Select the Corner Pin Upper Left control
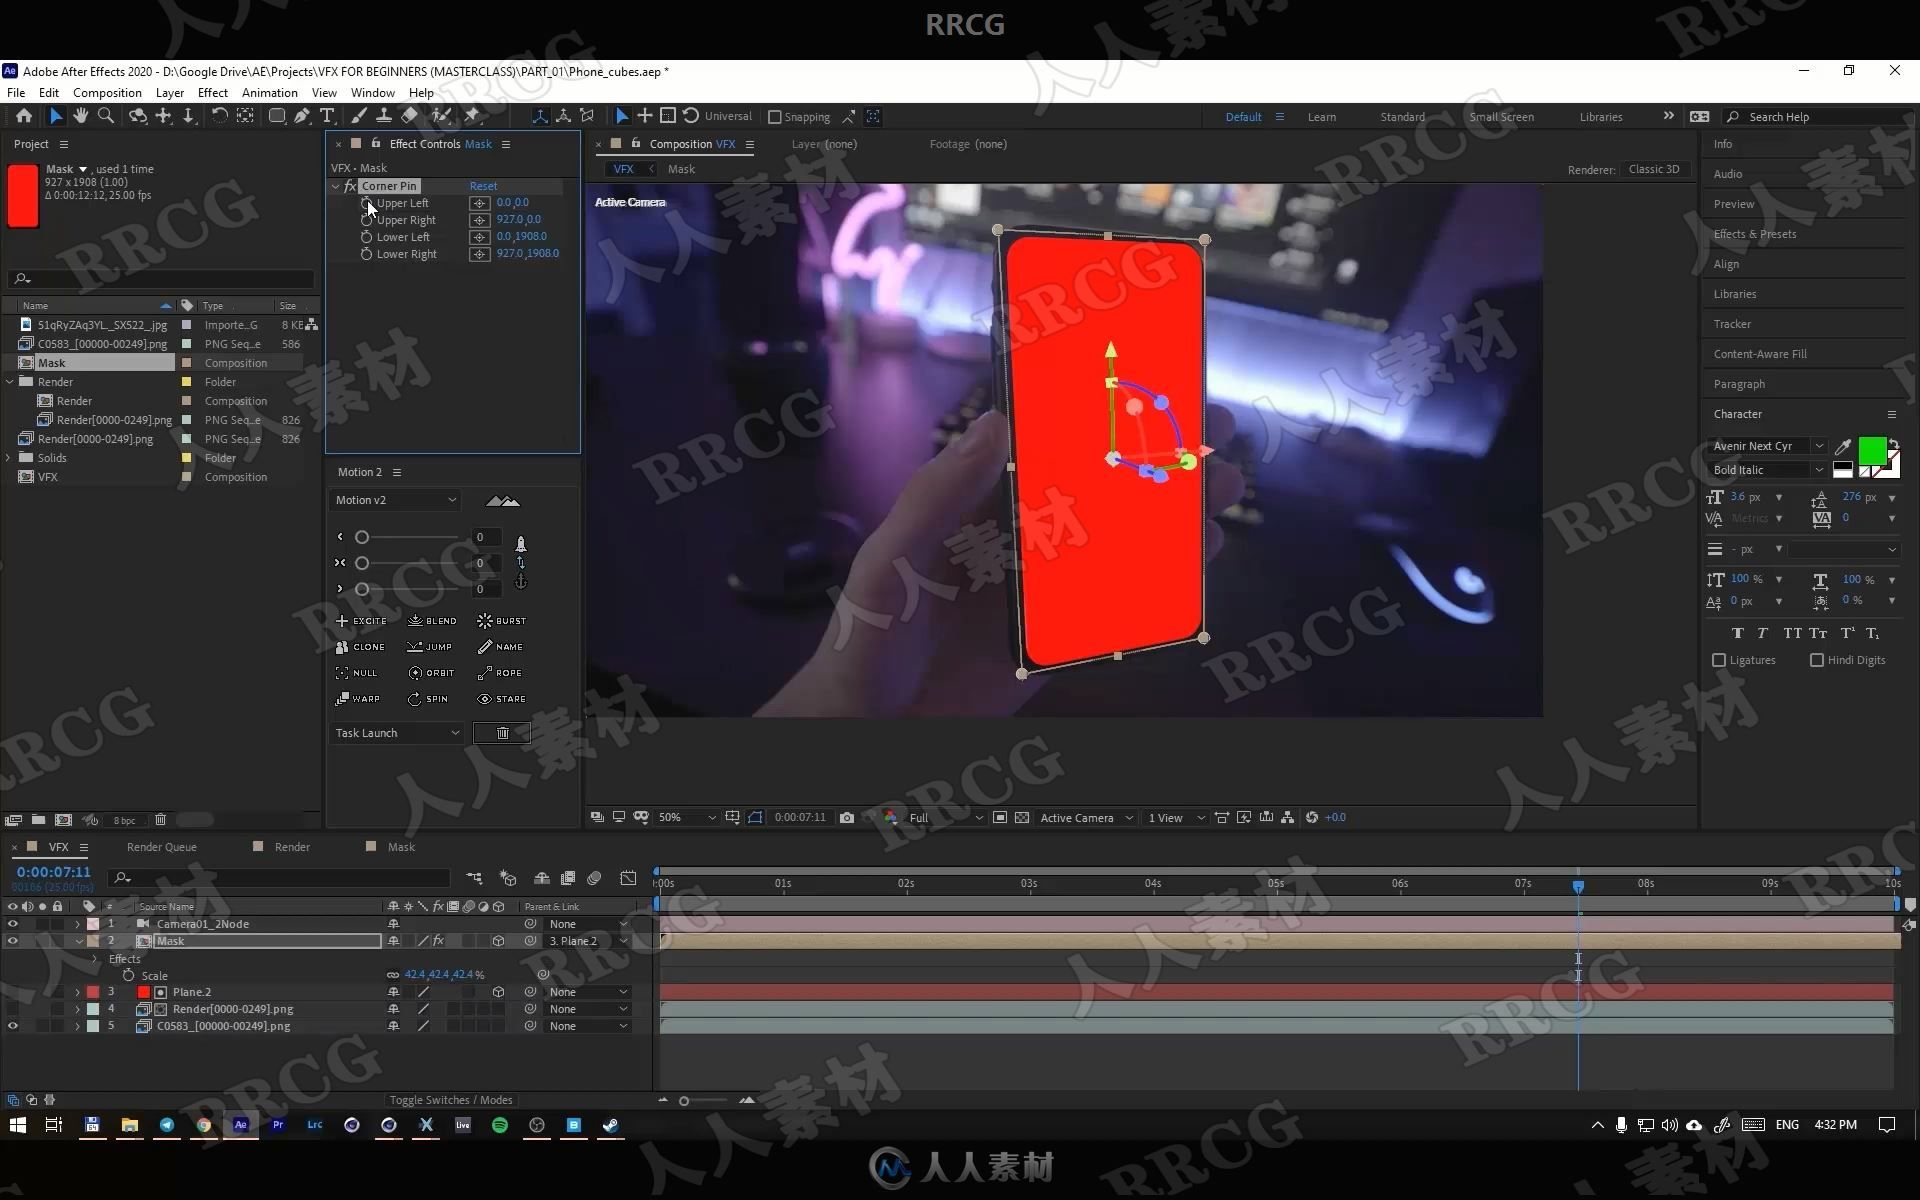This screenshot has width=1920, height=1200. [402, 202]
